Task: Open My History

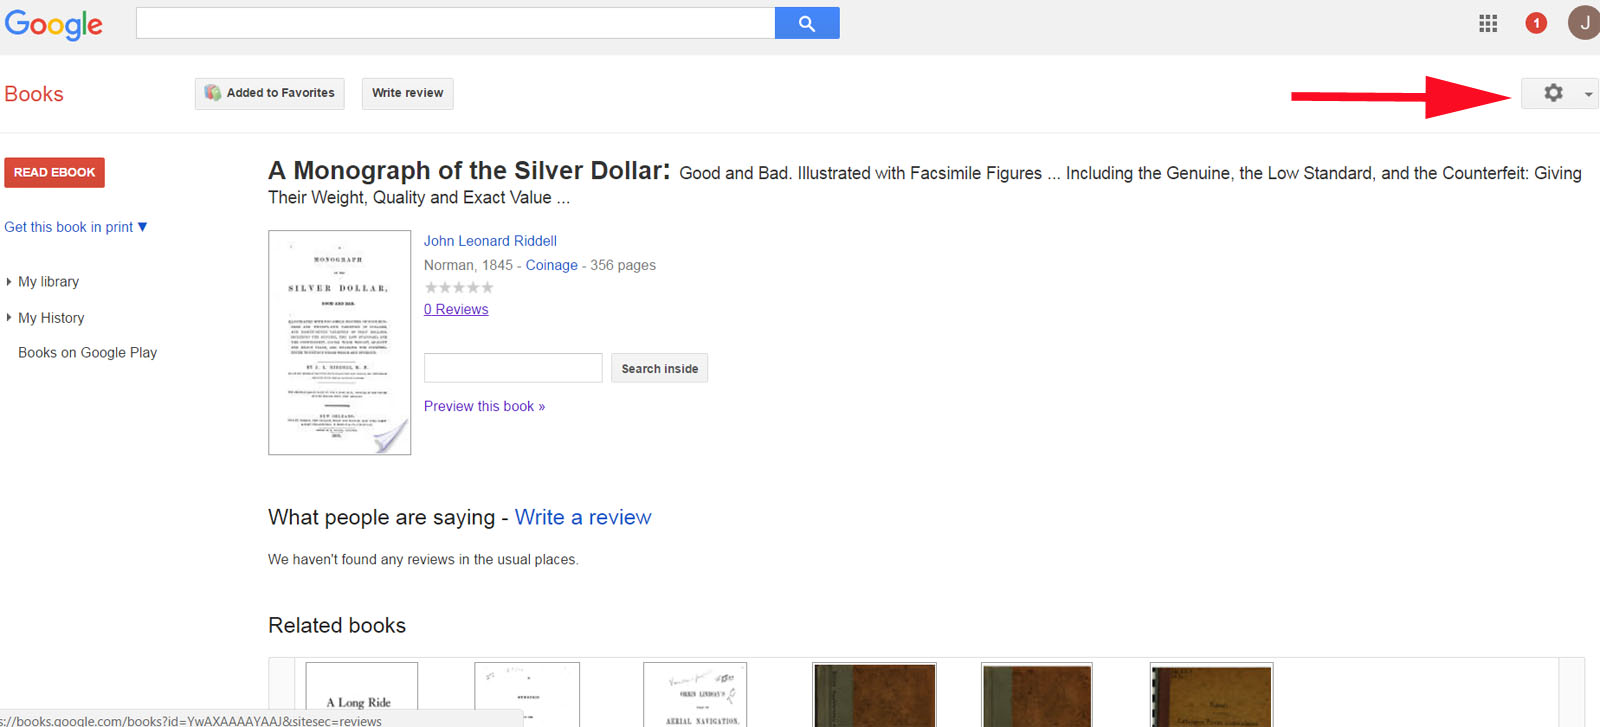Action: tap(51, 318)
